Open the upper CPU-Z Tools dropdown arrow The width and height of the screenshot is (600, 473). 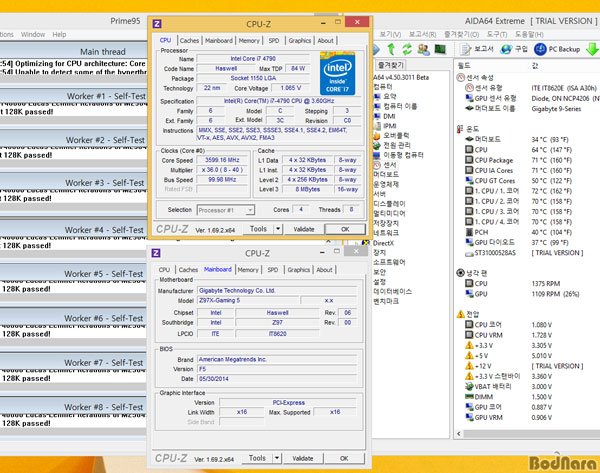(278, 229)
